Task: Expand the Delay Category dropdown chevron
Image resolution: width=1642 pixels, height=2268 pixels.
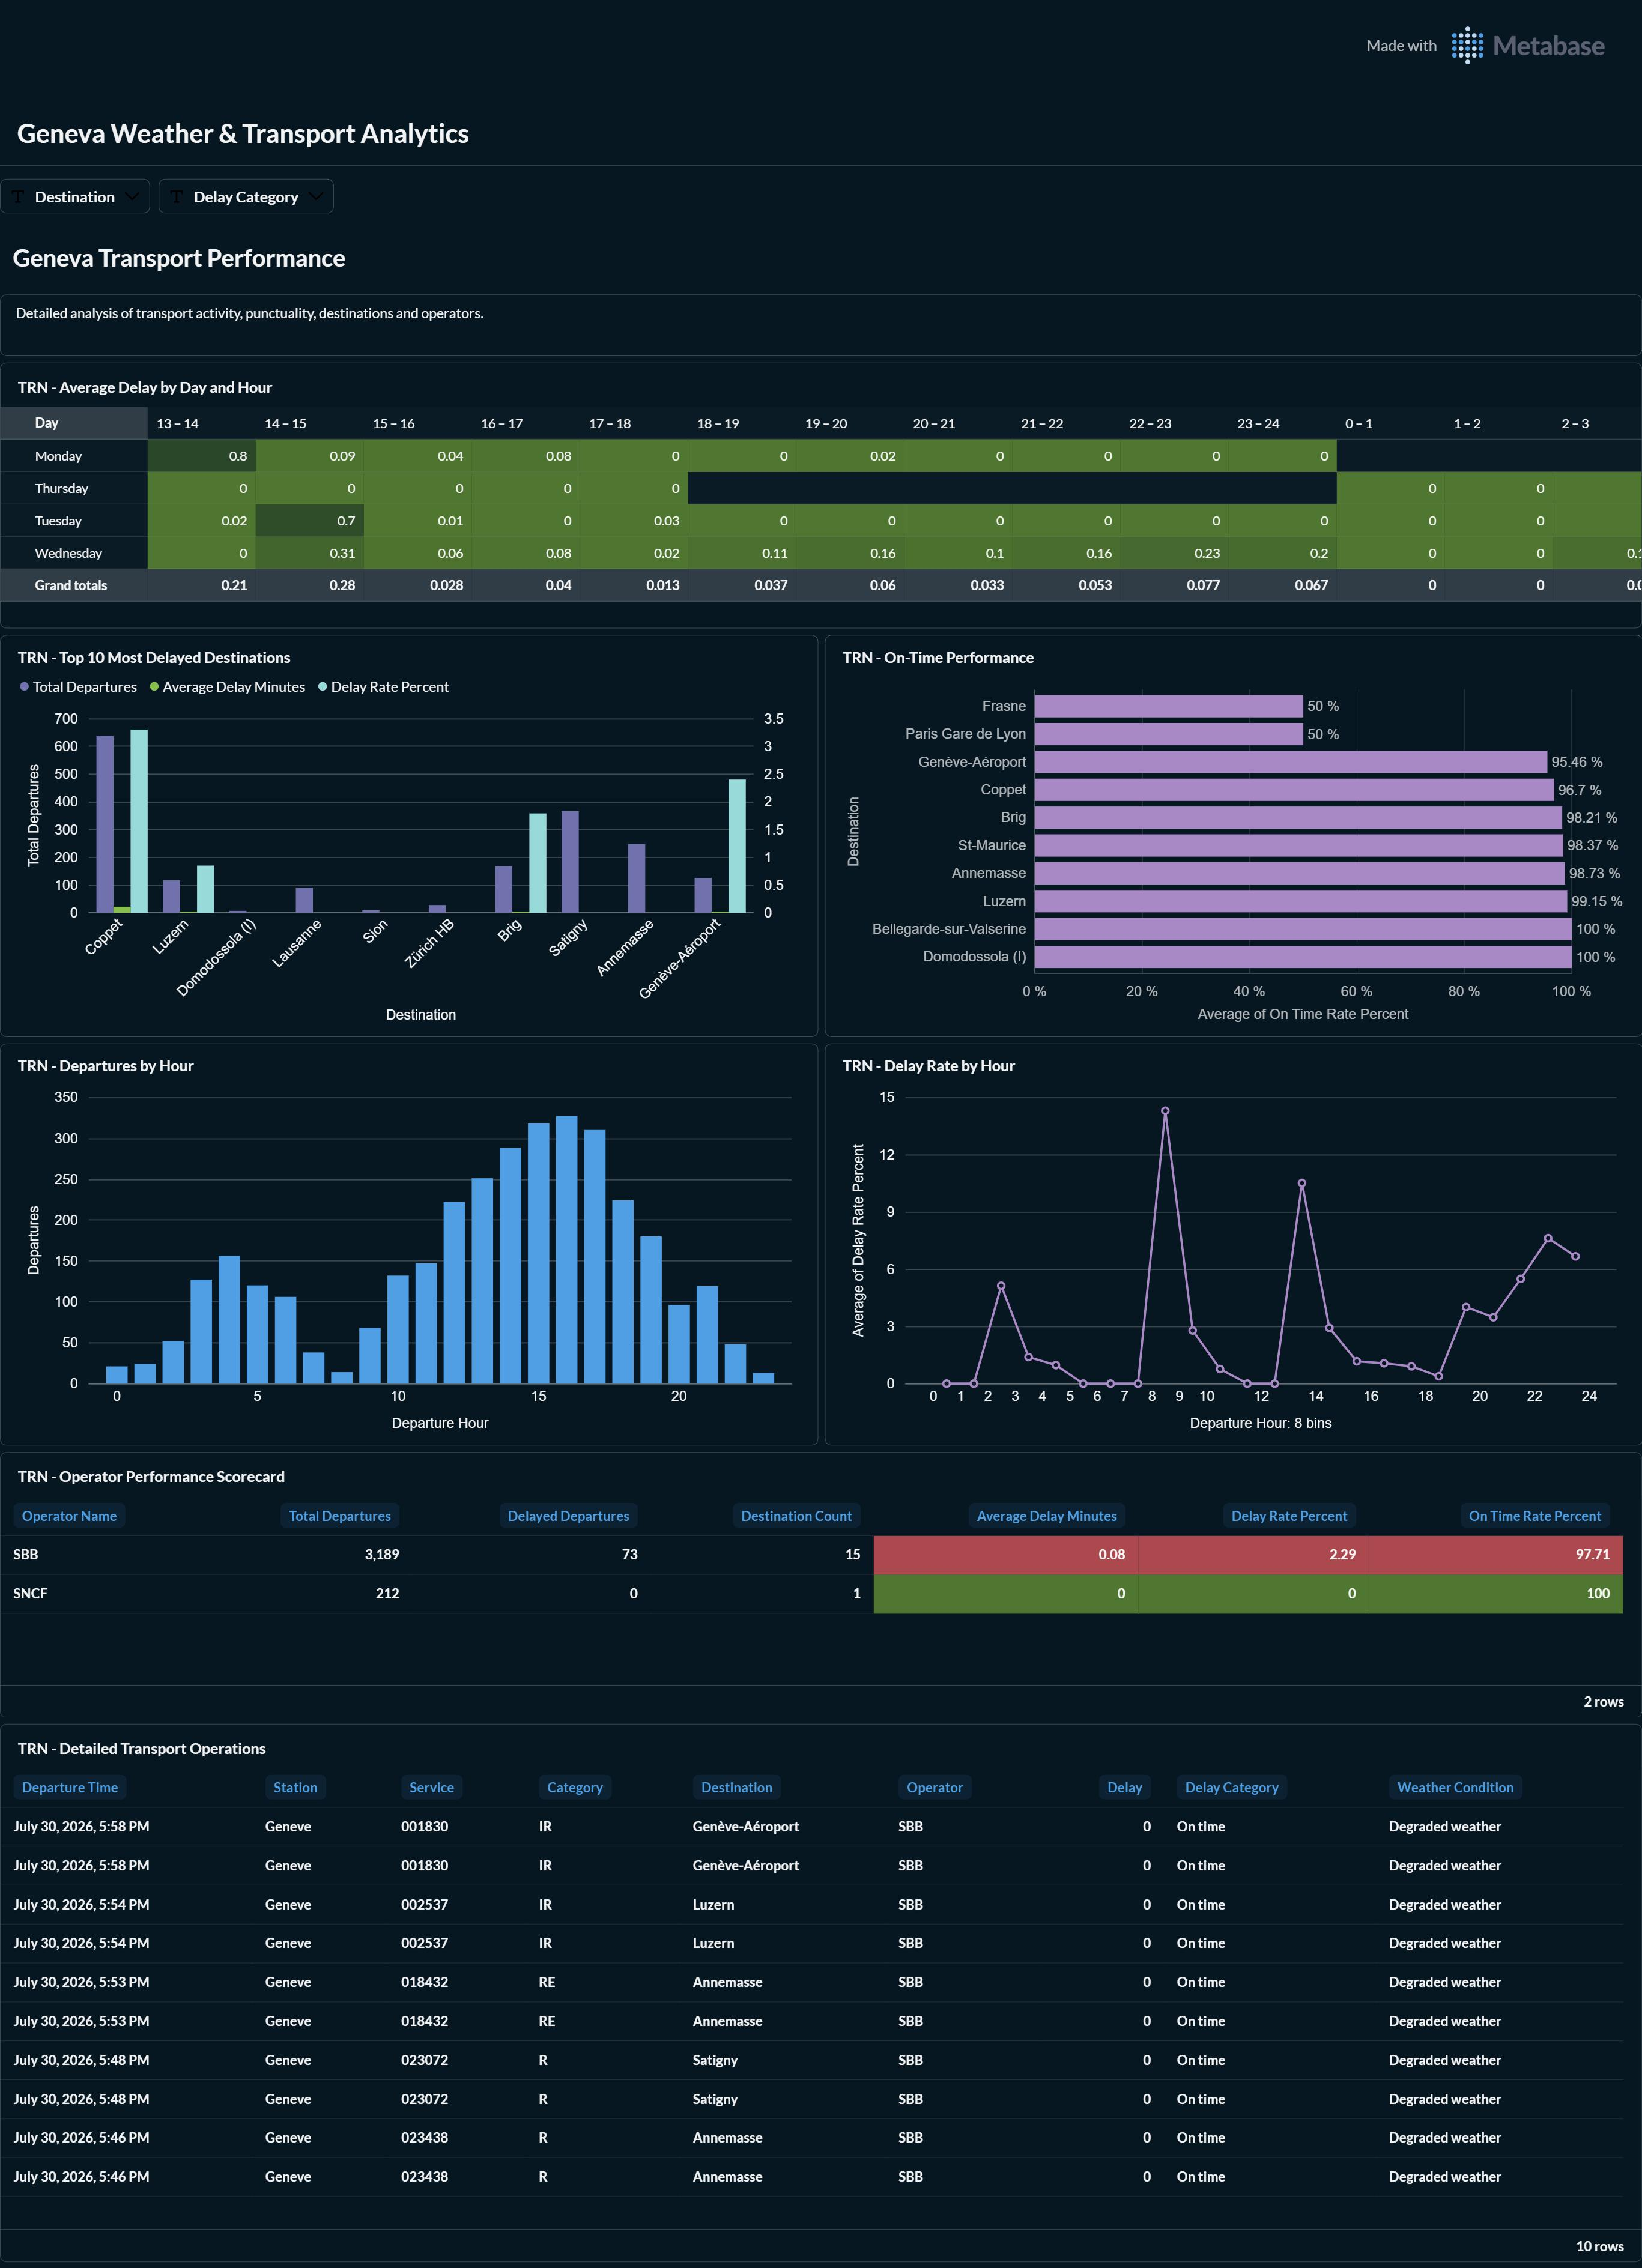Action: (316, 197)
